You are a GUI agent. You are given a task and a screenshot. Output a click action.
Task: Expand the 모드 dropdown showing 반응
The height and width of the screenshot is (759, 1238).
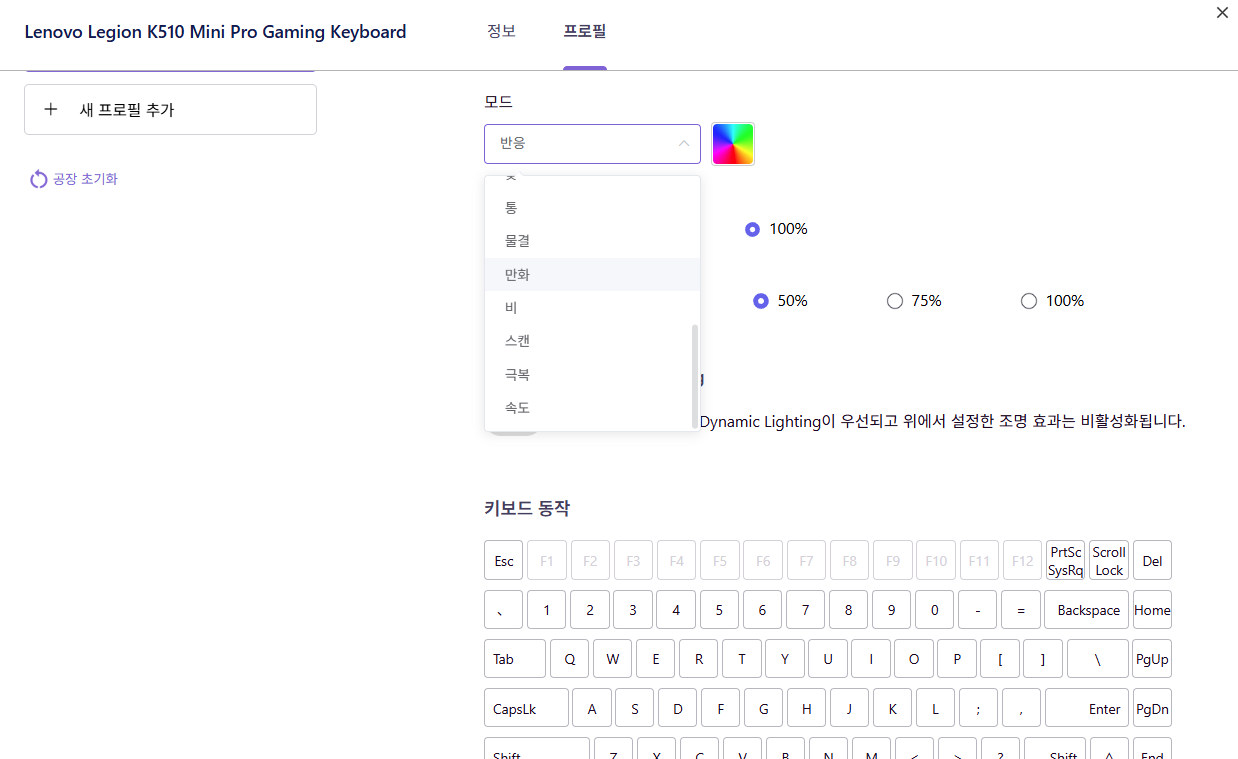tap(592, 144)
